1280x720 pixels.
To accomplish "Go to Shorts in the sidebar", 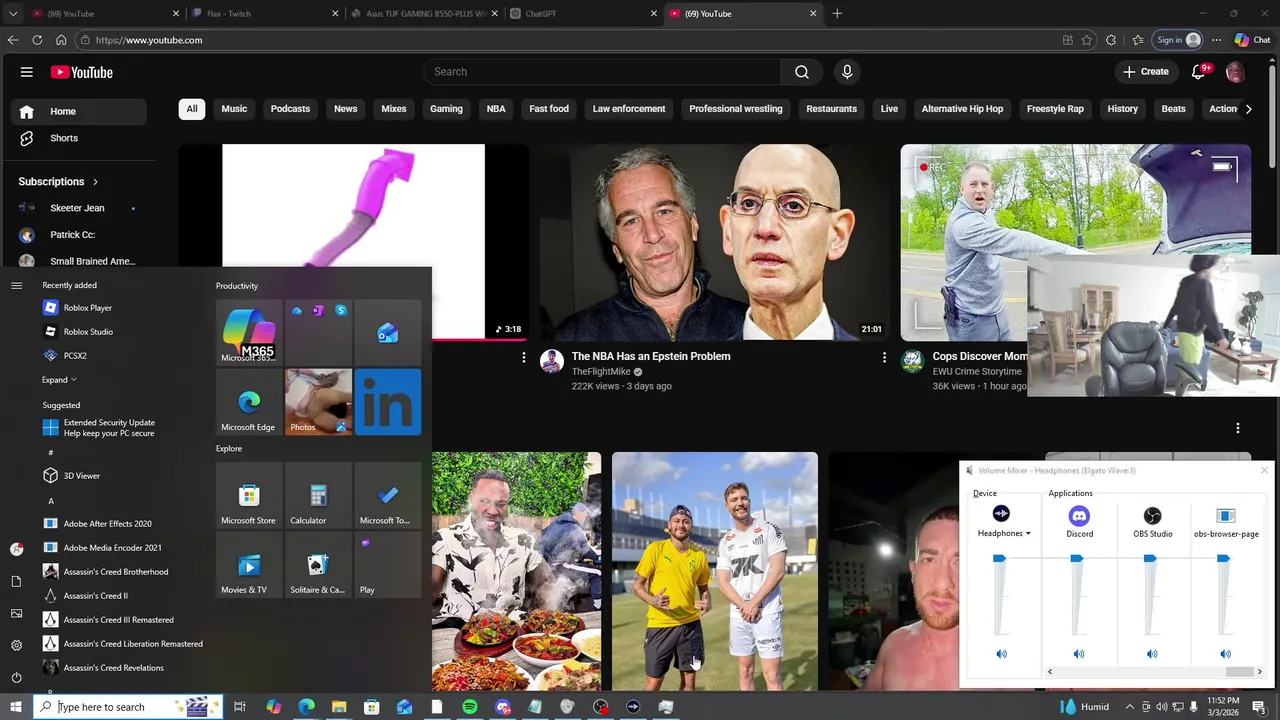I will coord(64,138).
